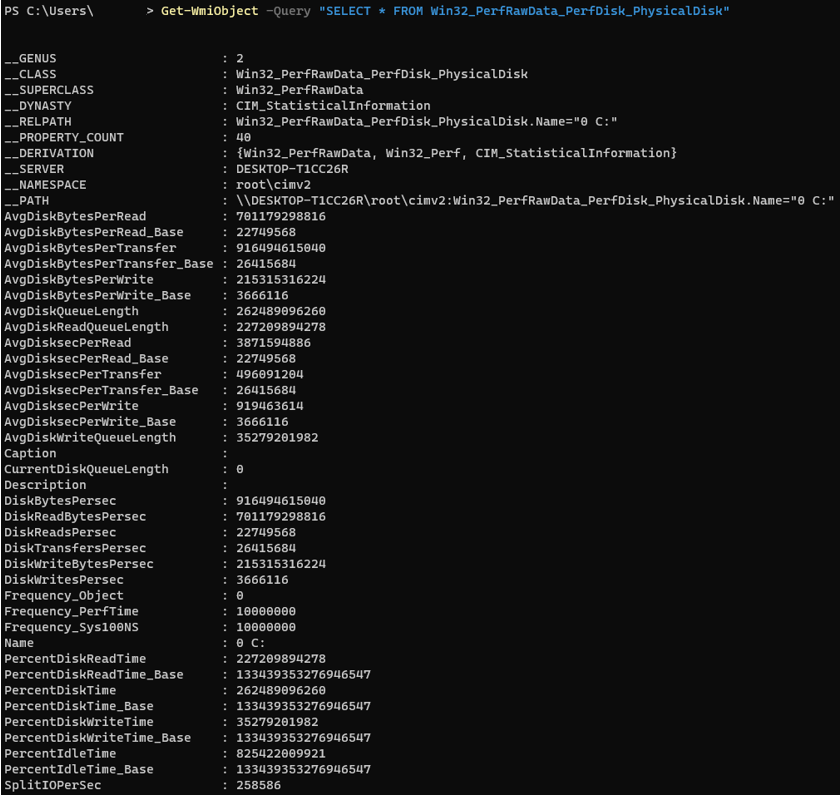The image size is (840, 795).
Task: Click the AvgDiskBytesPerTransfer property name
Action: pyautogui.click(x=90, y=248)
